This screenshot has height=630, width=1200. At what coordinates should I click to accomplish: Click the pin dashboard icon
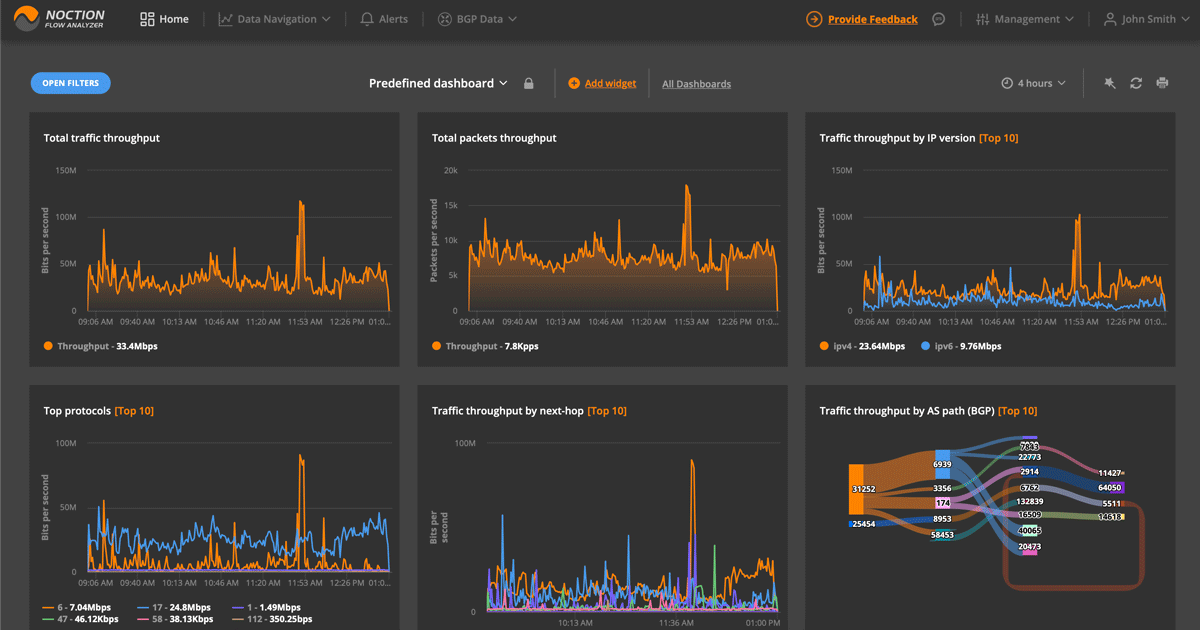coord(1109,83)
